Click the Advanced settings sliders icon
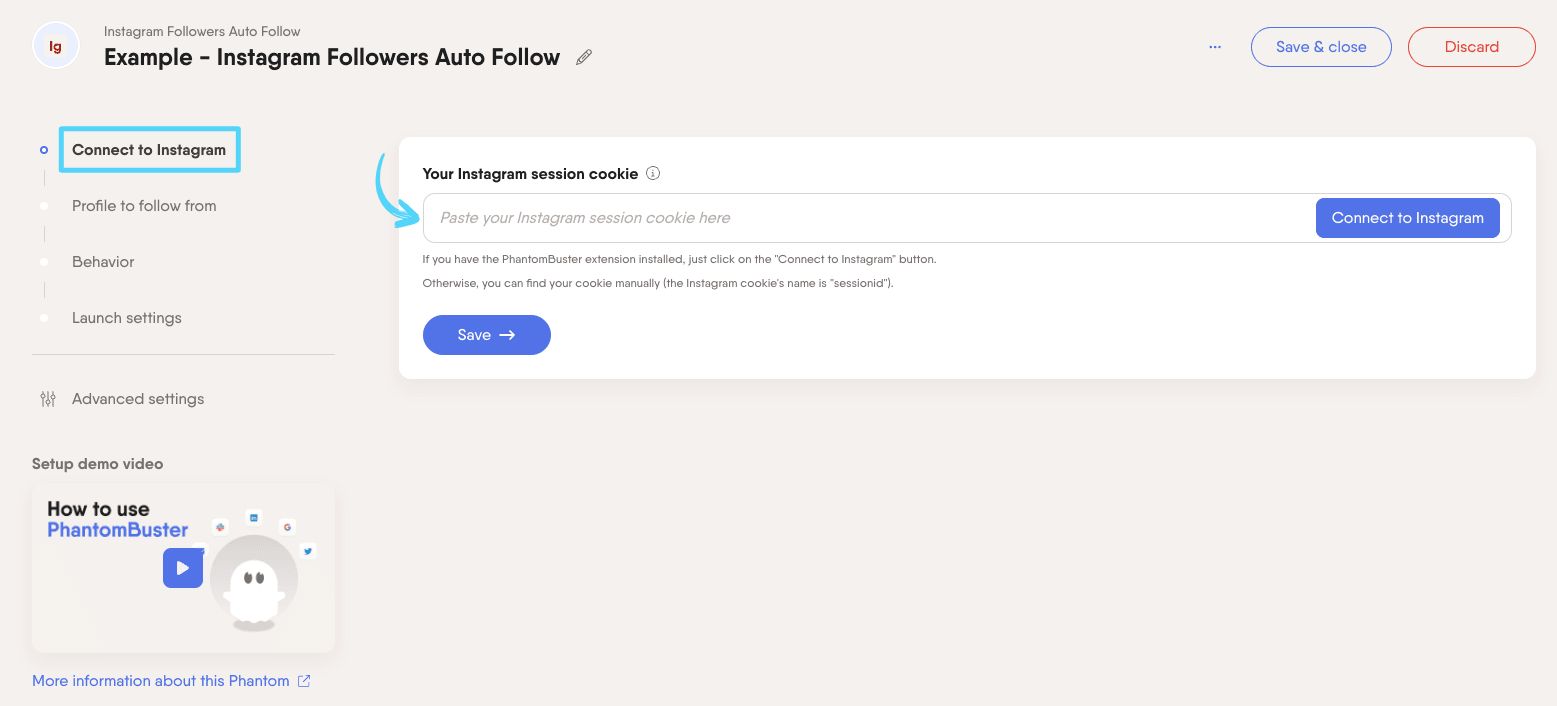 click(48, 399)
